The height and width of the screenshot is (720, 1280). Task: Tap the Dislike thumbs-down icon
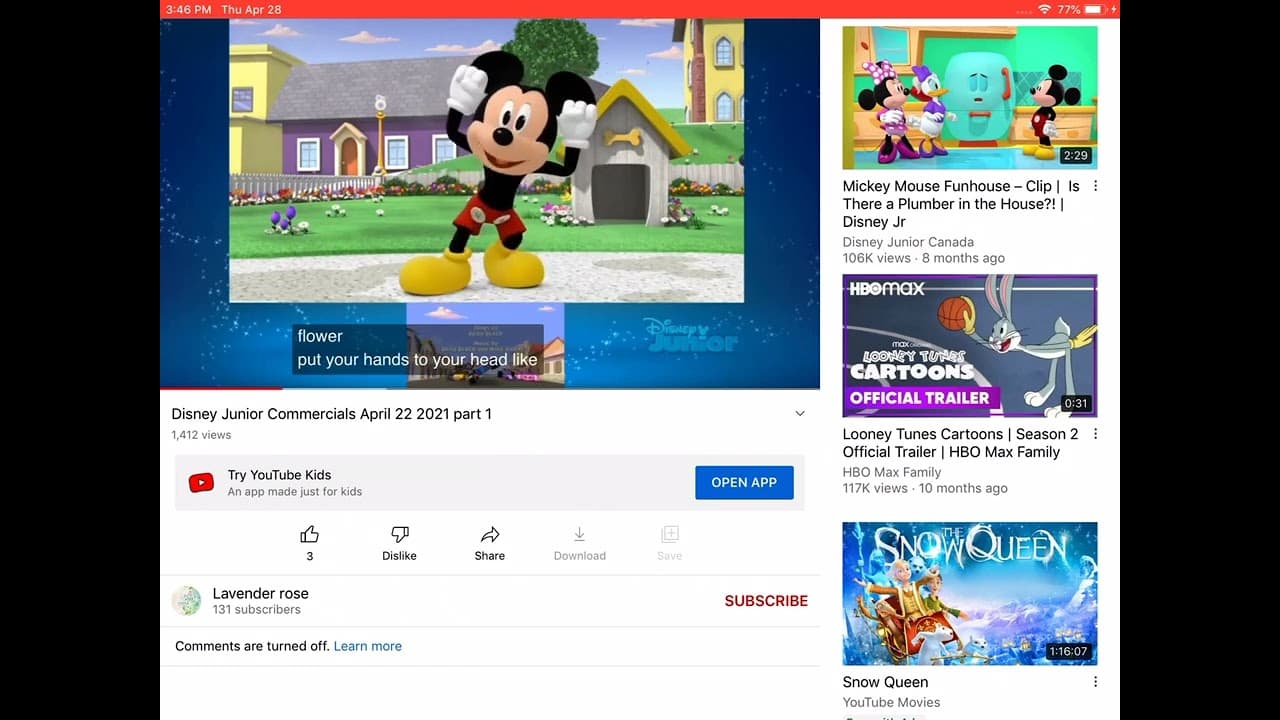[x=399, y=534]
